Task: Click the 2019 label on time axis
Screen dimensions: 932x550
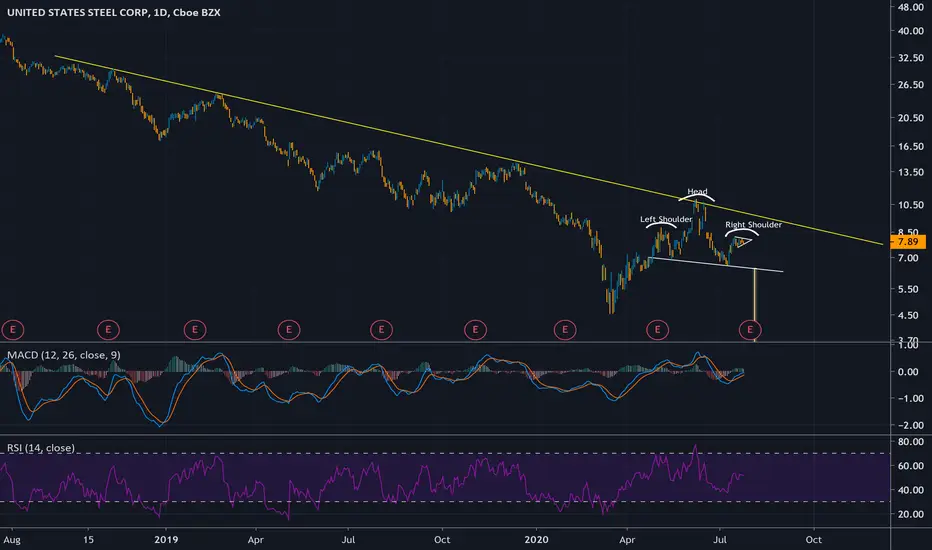Action: coord(166,540)
